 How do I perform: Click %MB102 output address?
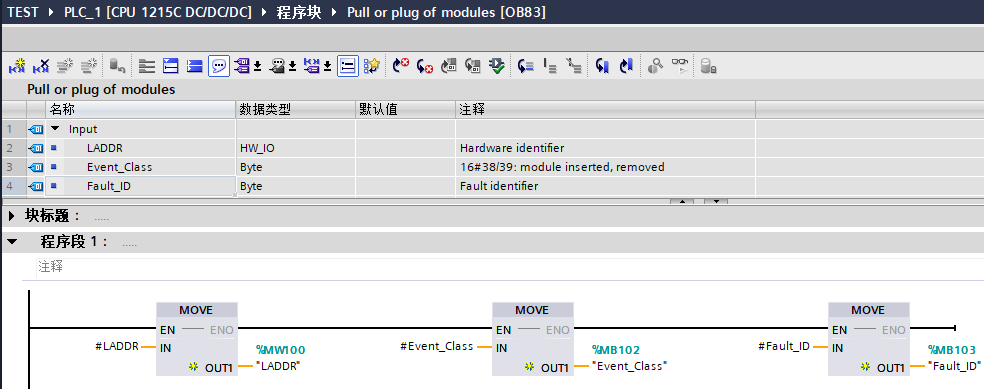click(x=616, y=350)
